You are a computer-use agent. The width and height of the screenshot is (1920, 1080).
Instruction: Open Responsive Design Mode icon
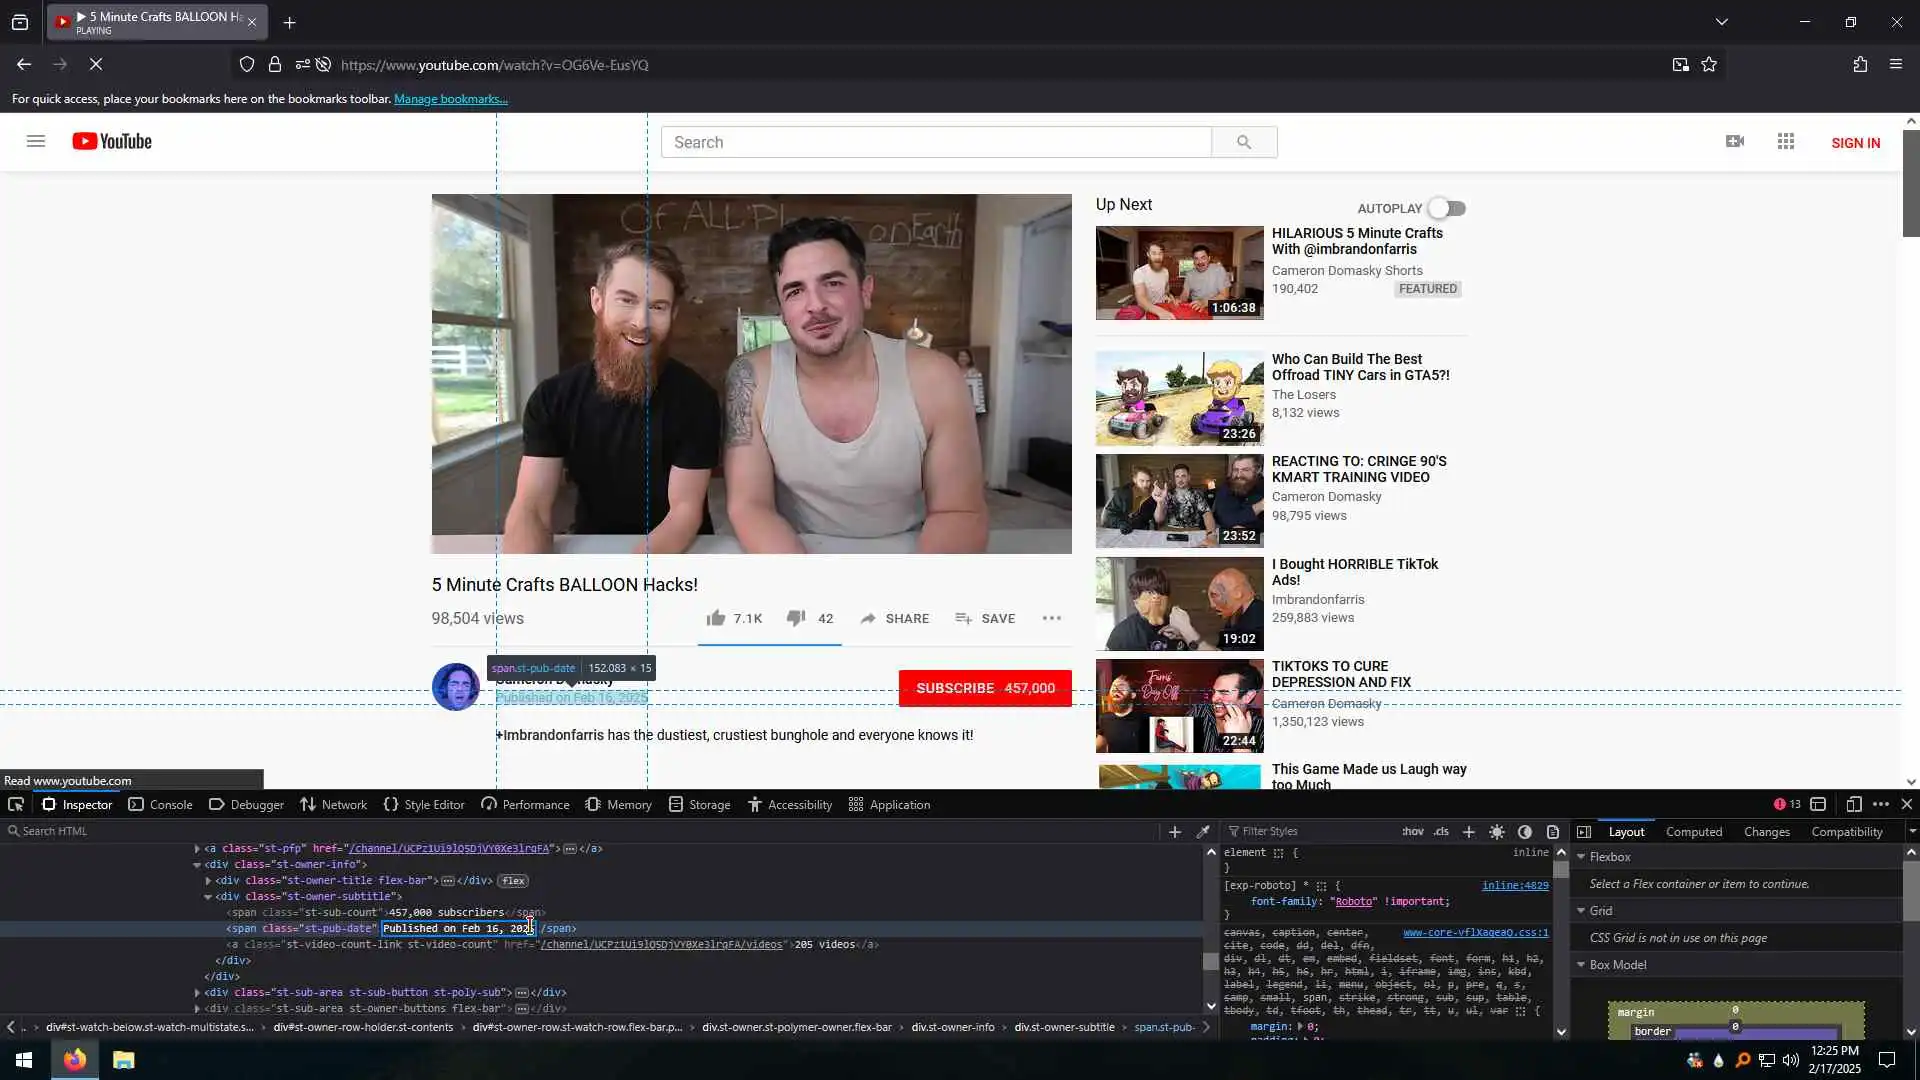click(1853, 805)
